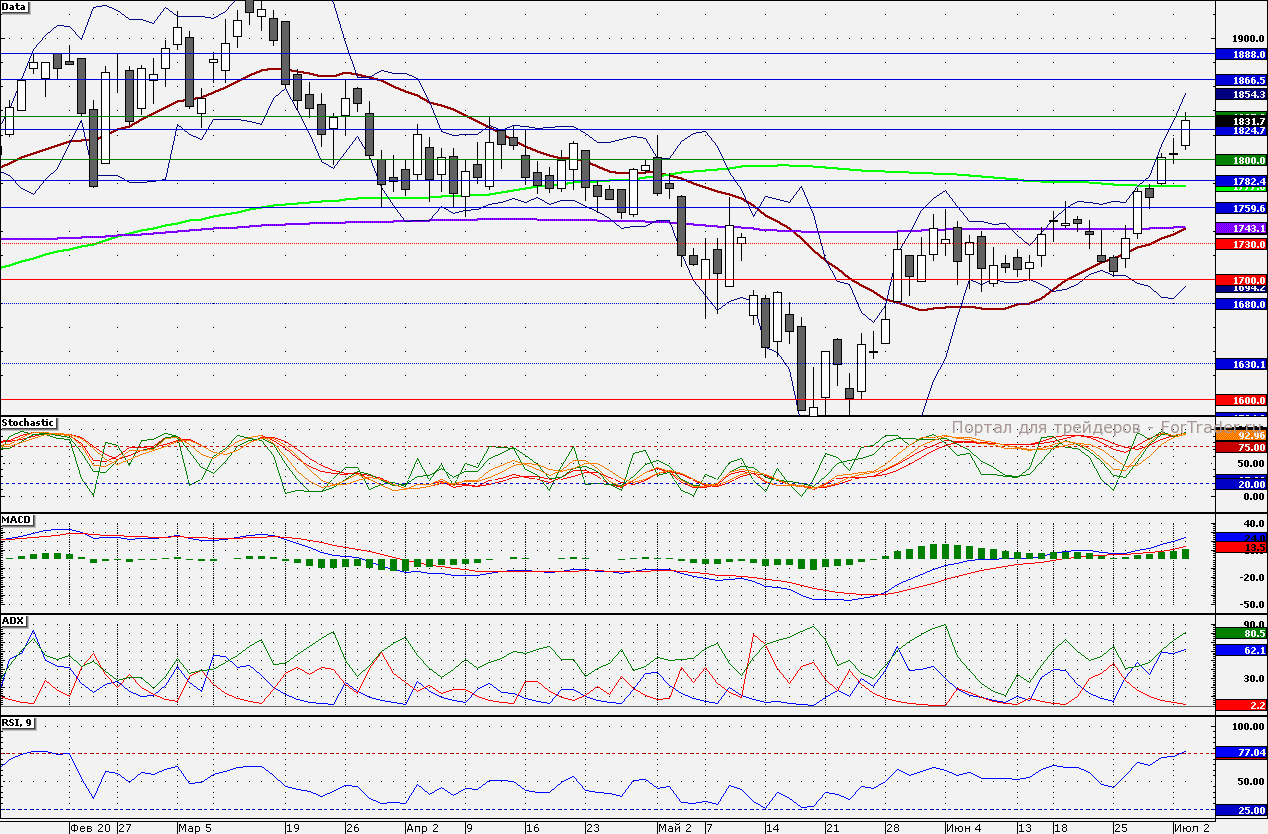The width and height of the screenshot is (1268, 834).
Task: Click the Фев 20 date label
Action: 90,828
